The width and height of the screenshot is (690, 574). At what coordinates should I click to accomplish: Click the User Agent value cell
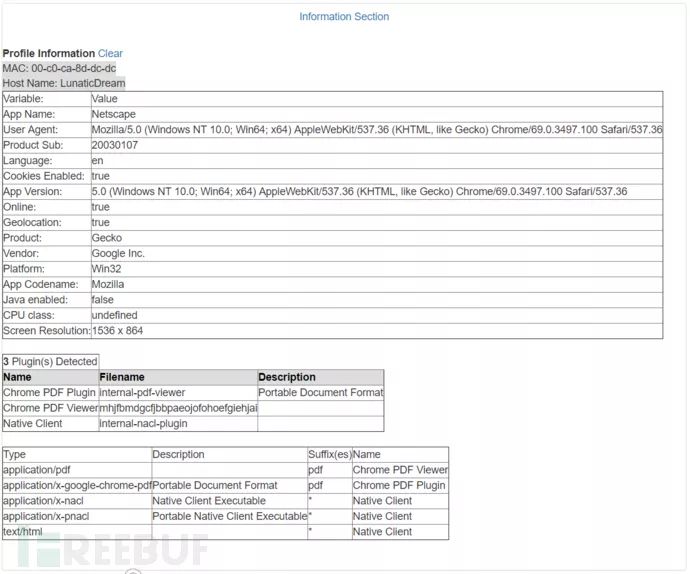[377, 130]
